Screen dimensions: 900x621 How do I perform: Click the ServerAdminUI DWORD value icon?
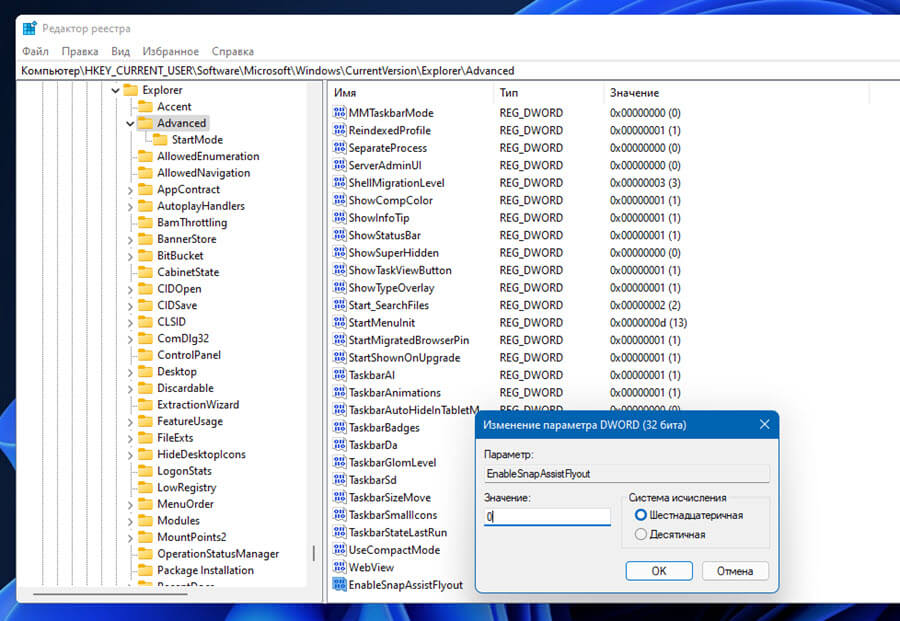pyautogui.click(x=339, y=165)
